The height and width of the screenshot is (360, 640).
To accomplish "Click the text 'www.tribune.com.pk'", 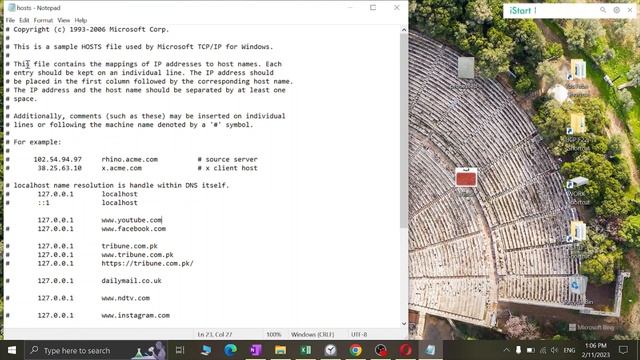I will pos(138,255).
